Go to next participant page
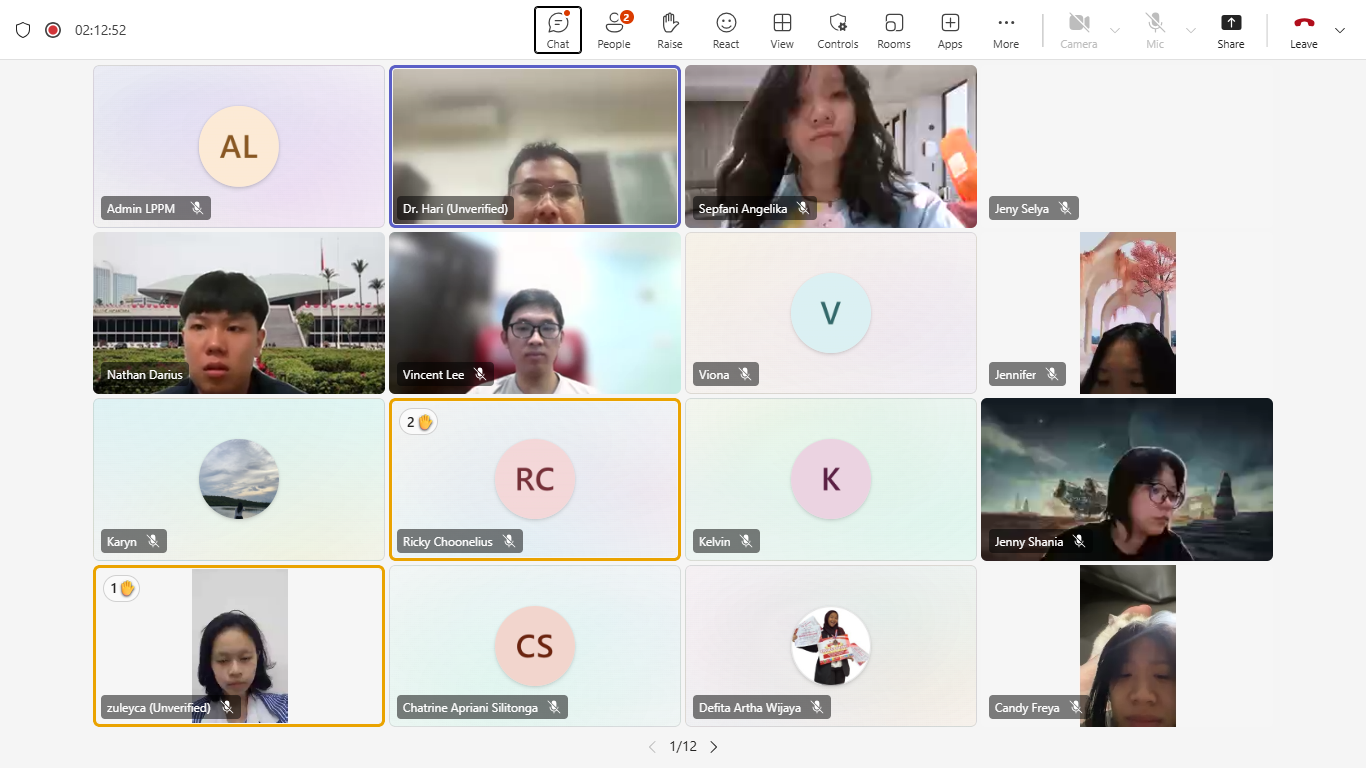Viewport: 1366px width, 768px height. pyautogui.click(x=714, y=747)
